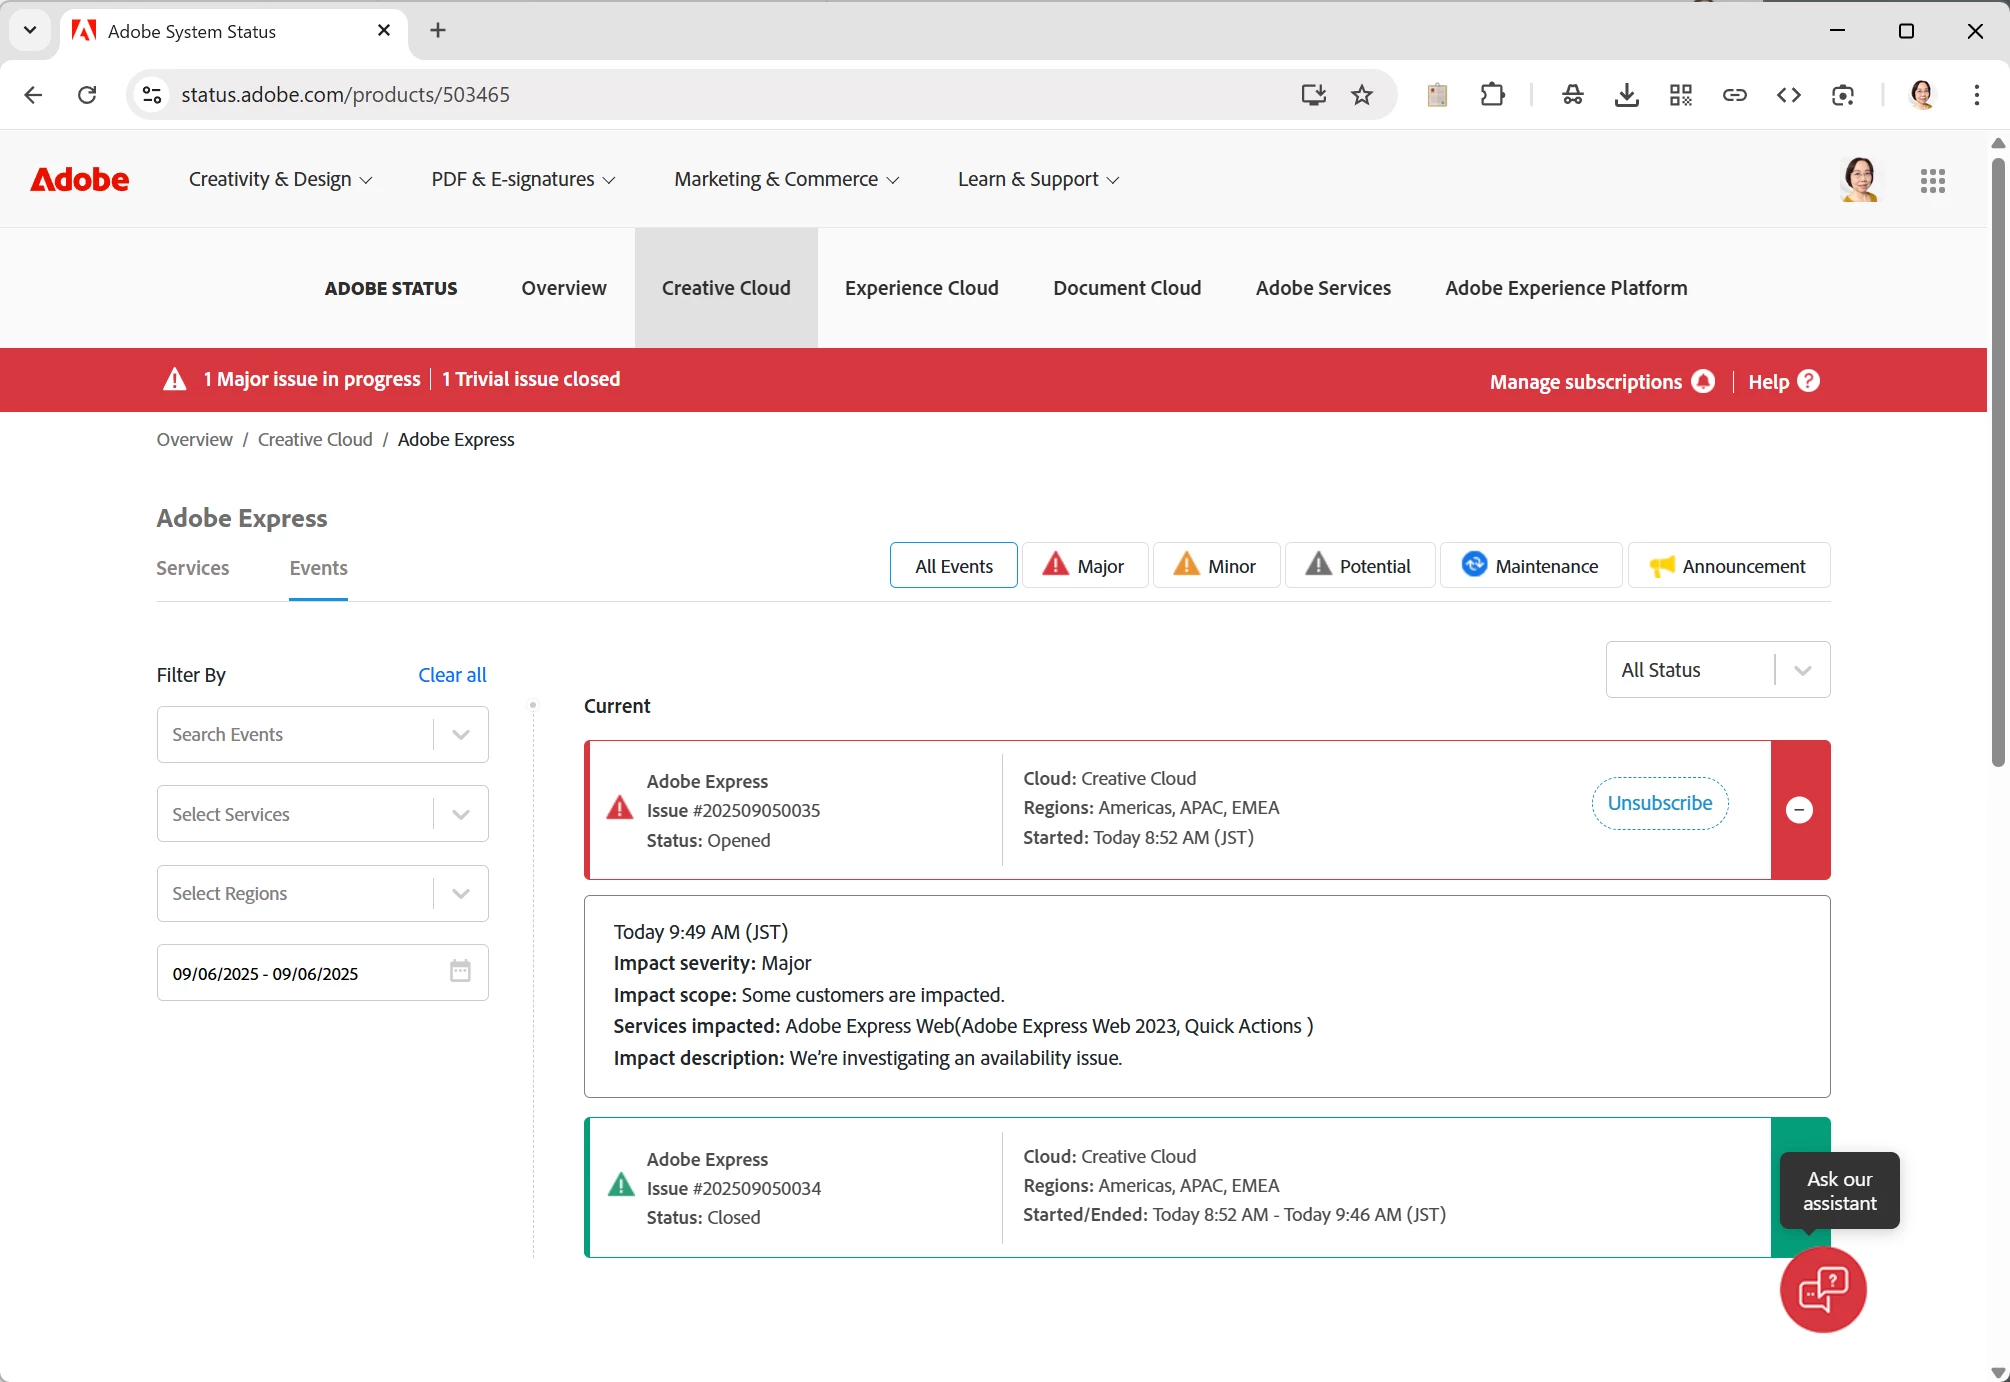Open the Select Regions dropdown
The image size is (2010, 1382).
tap(322, 893)
